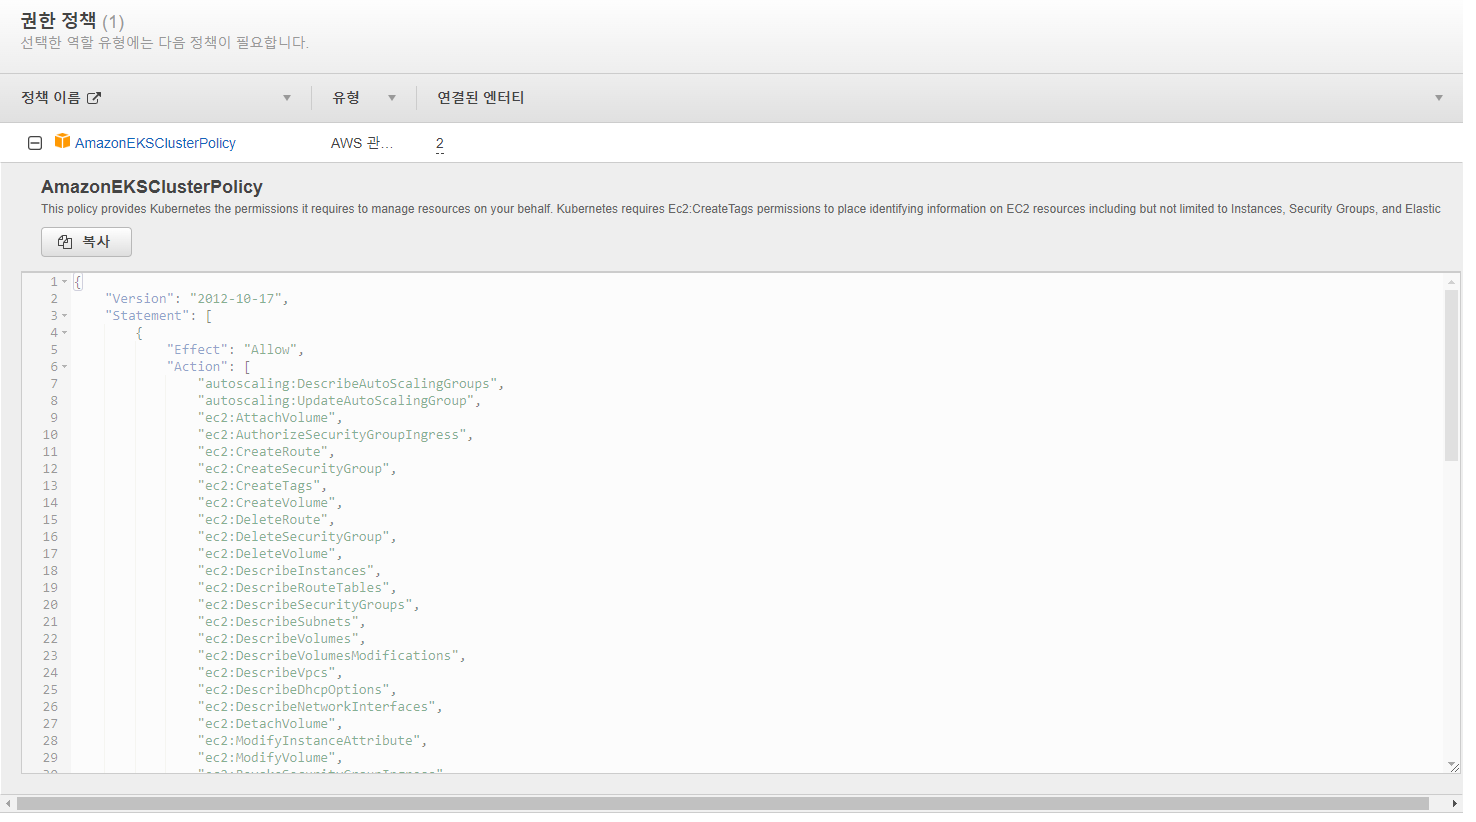Click the ec2:DescribeVolumesModifications line

332,656
